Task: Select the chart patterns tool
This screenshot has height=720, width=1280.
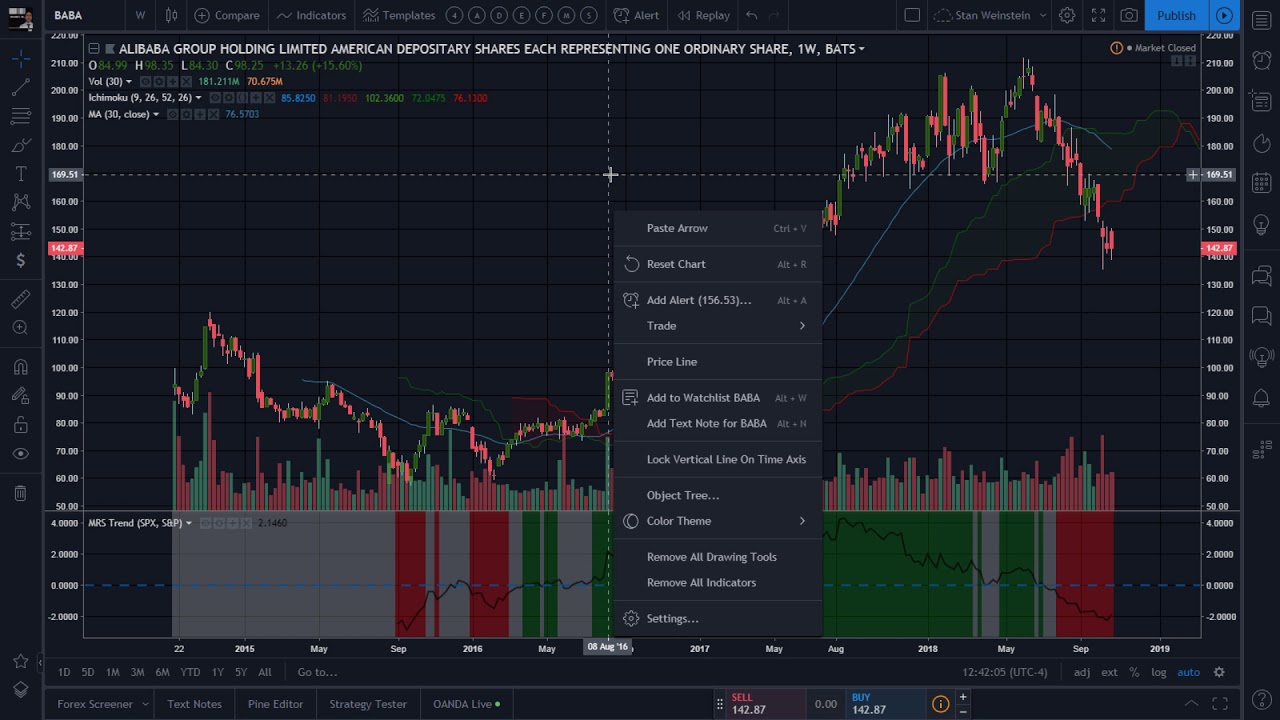Action: coord(20,203)
